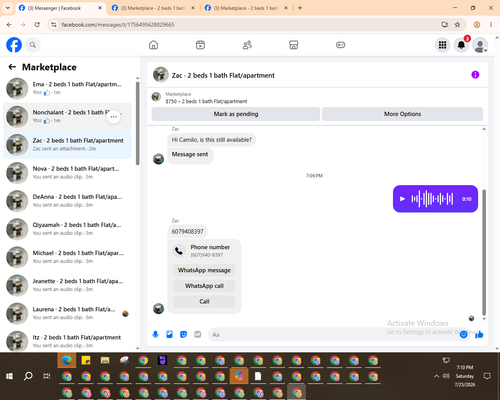Open Sticky Notes from the taskbar
Image resolution: width=500 pixels, height=400 pixels.
86,360
